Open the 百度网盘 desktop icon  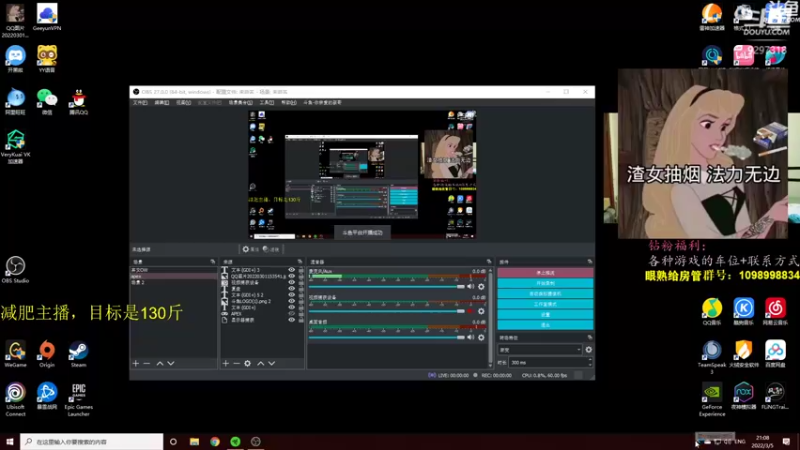point(775,354)
